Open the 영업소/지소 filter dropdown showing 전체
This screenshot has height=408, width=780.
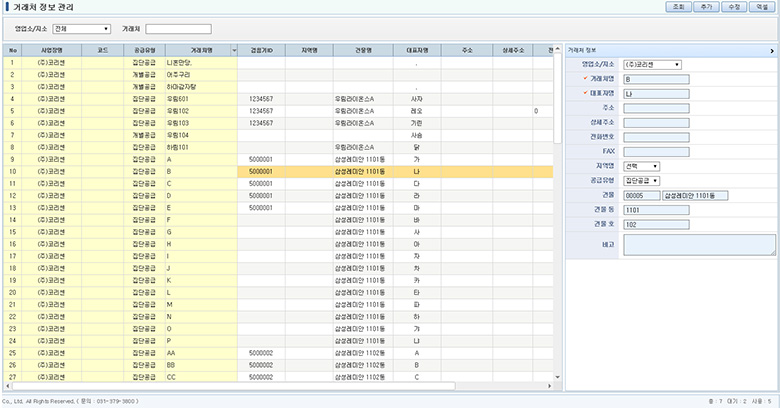(x=81, y=29)
